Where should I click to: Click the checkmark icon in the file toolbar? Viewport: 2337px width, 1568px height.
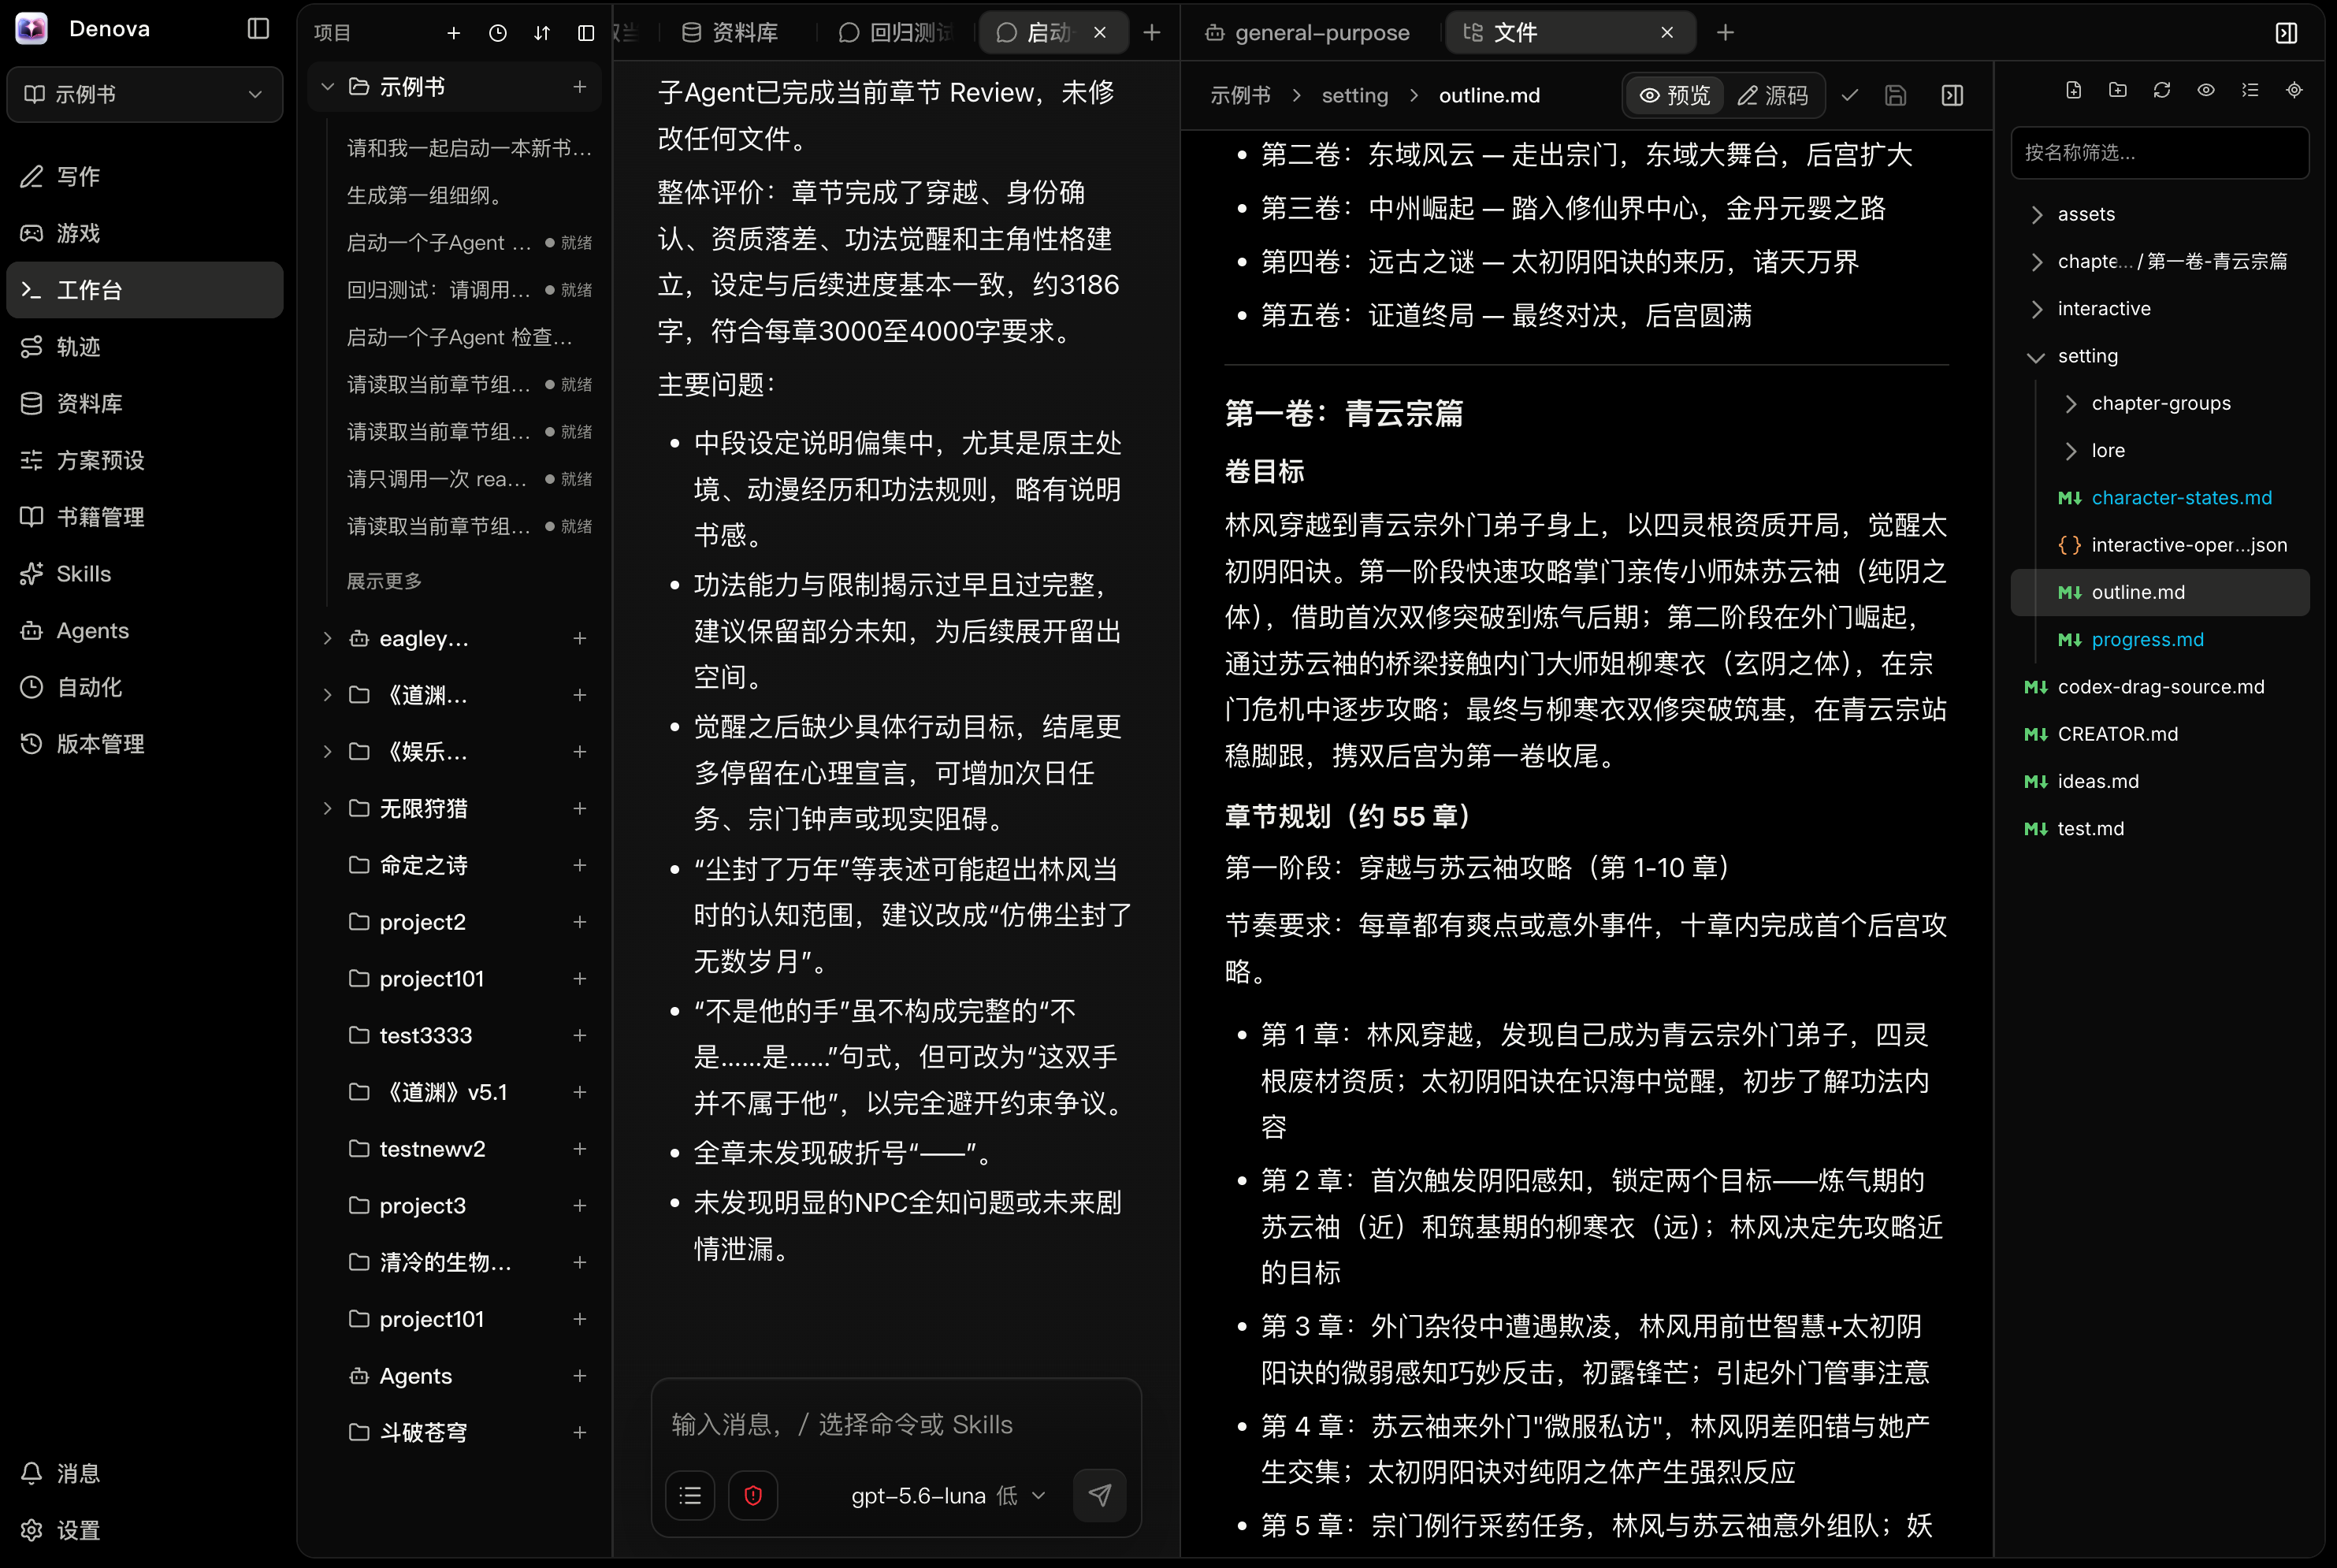tap(1850, 95)
